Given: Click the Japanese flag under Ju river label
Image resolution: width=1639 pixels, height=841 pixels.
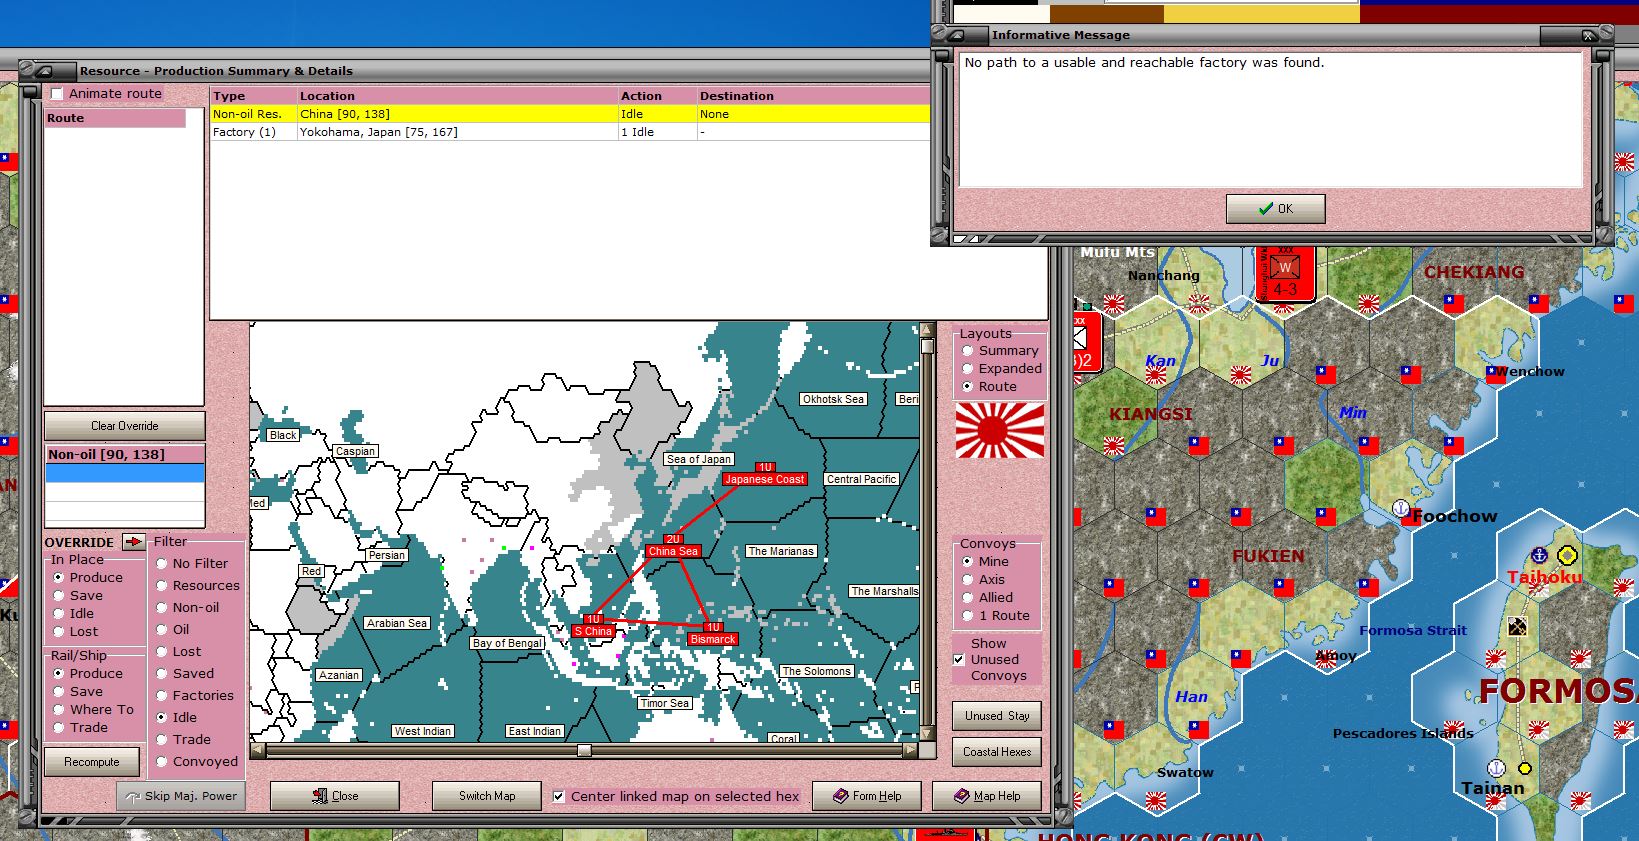Looking at the screenshot, I should (x=1241, y=376).
